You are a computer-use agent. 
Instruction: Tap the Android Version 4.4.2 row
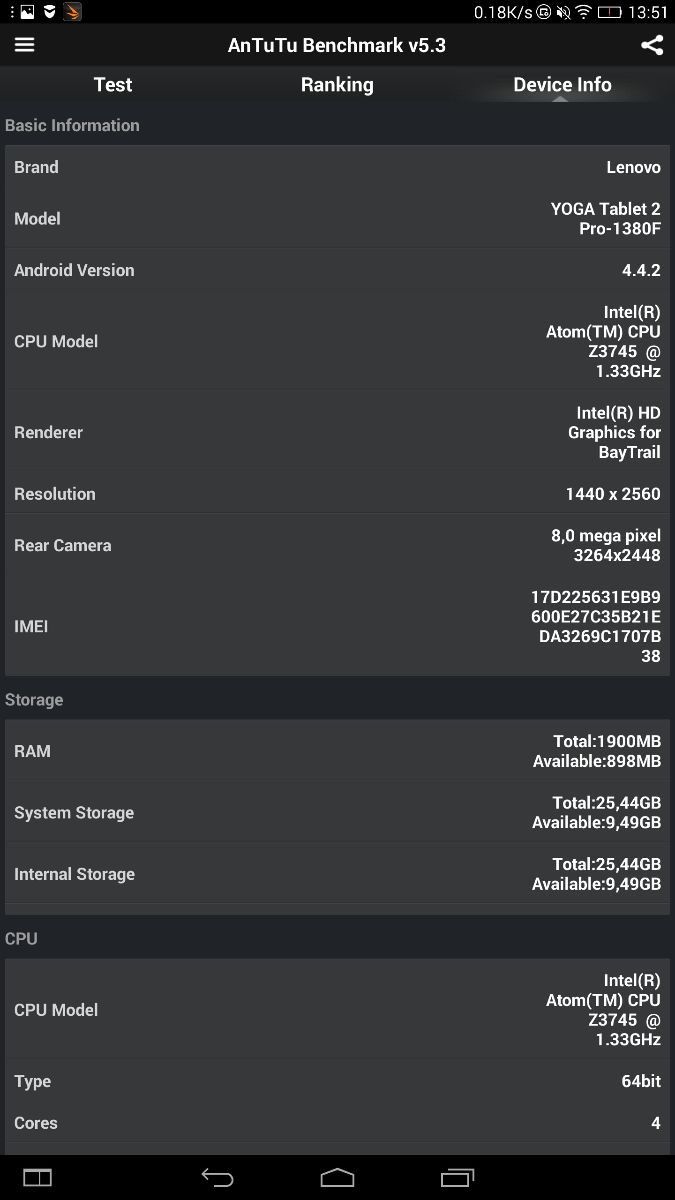337,270
